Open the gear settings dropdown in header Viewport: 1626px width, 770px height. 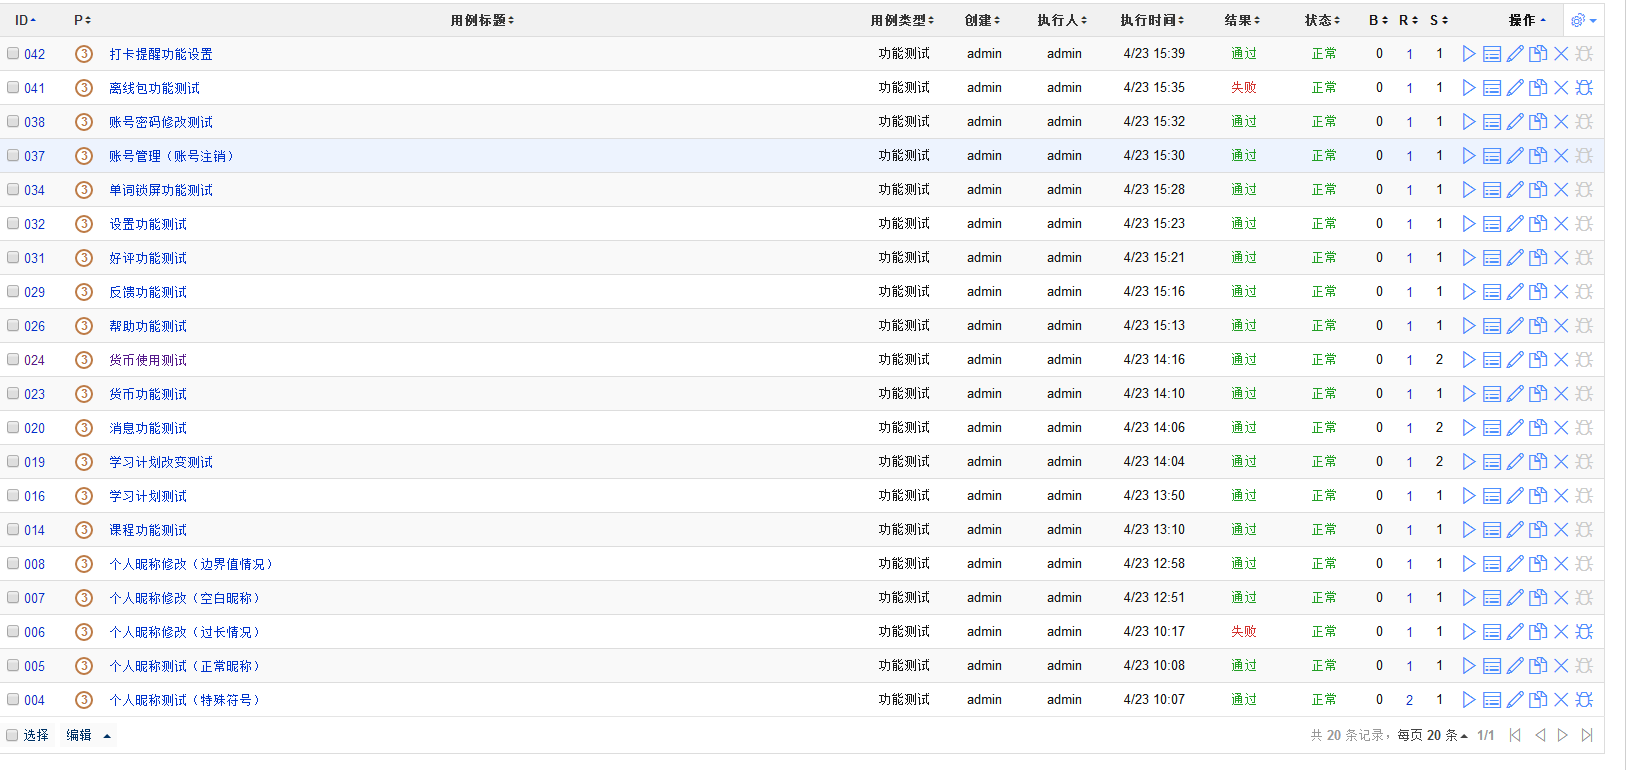[1583, 20]
